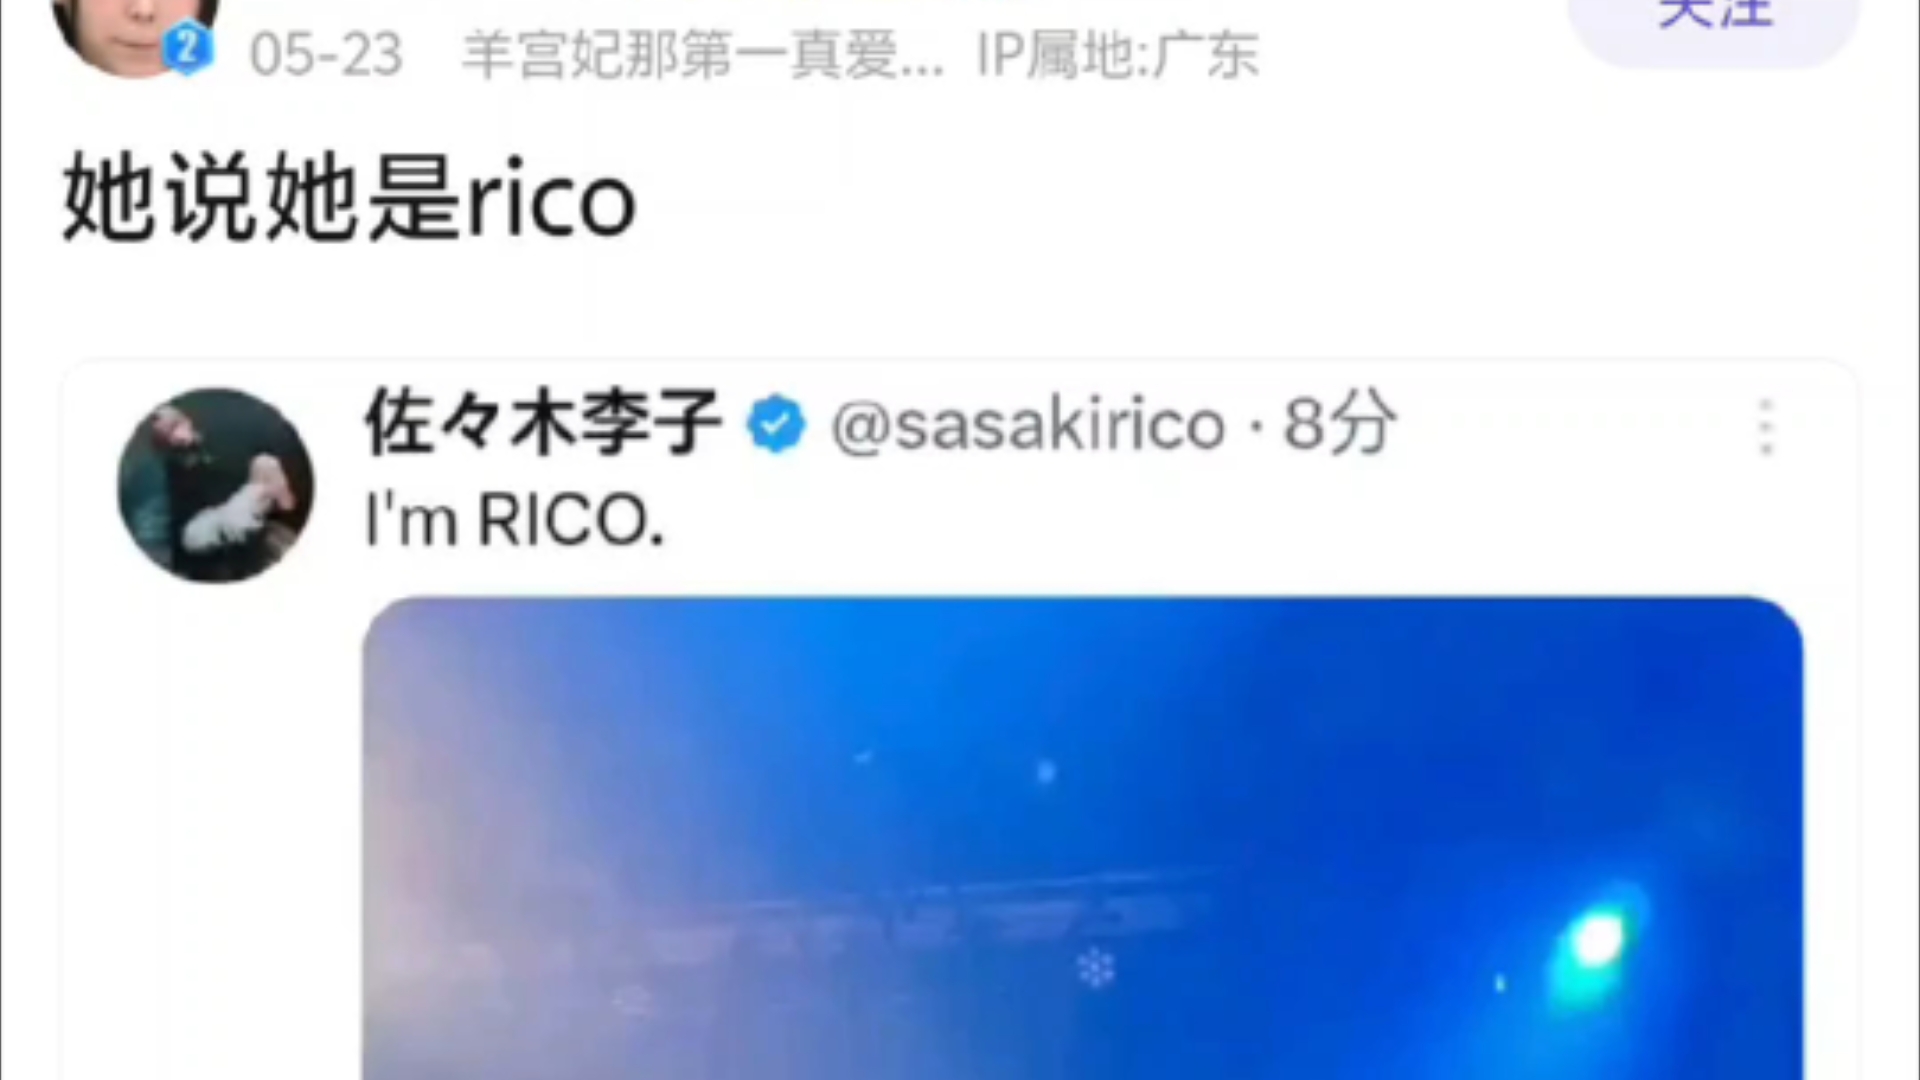Click the 05-23 post date
The height and width of the screenshot is (1080, 1920).
[326, 55]
